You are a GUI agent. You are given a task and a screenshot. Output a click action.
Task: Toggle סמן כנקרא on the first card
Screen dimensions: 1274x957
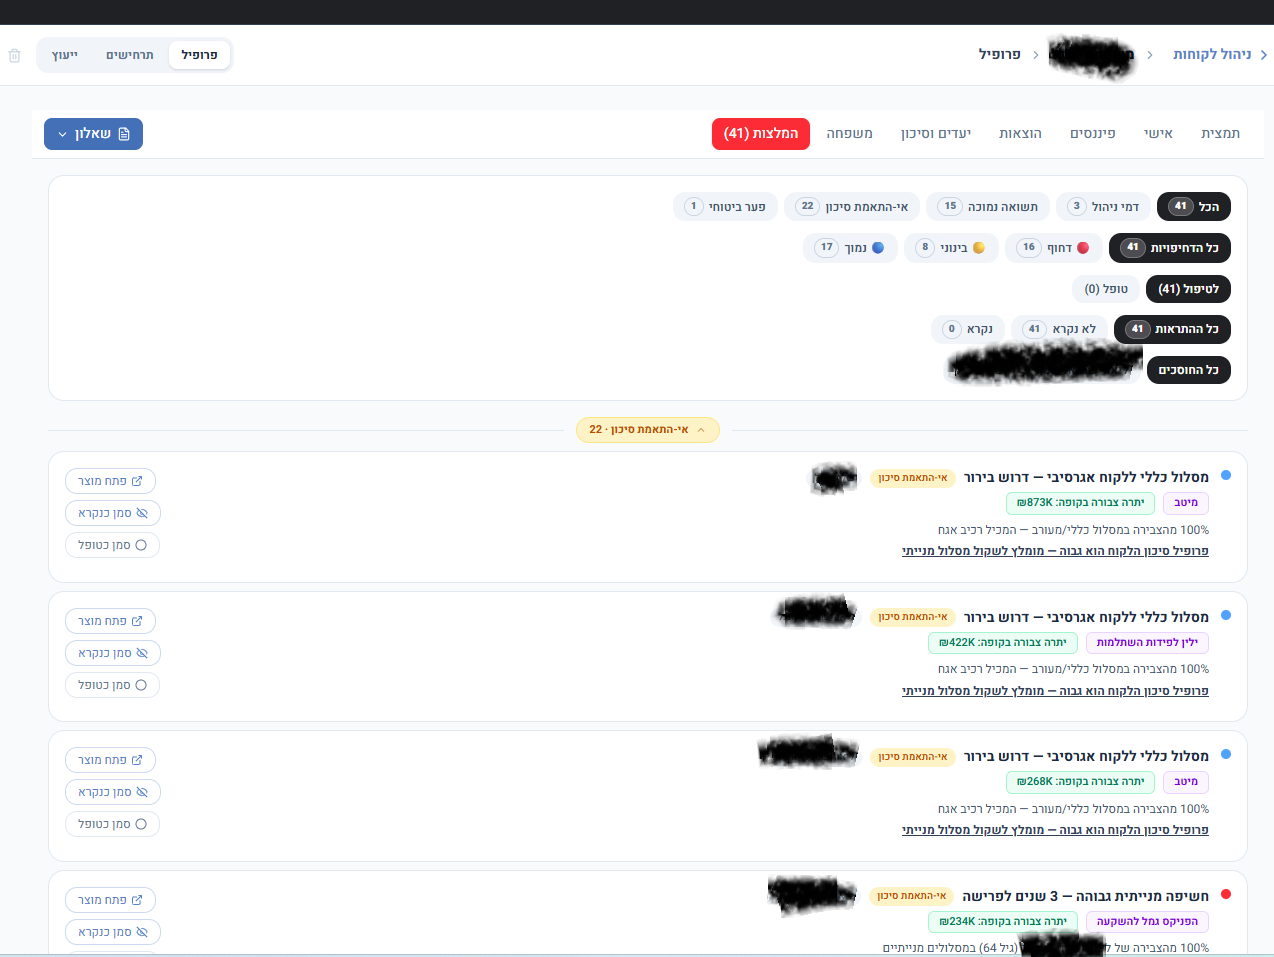coord(113,513)
